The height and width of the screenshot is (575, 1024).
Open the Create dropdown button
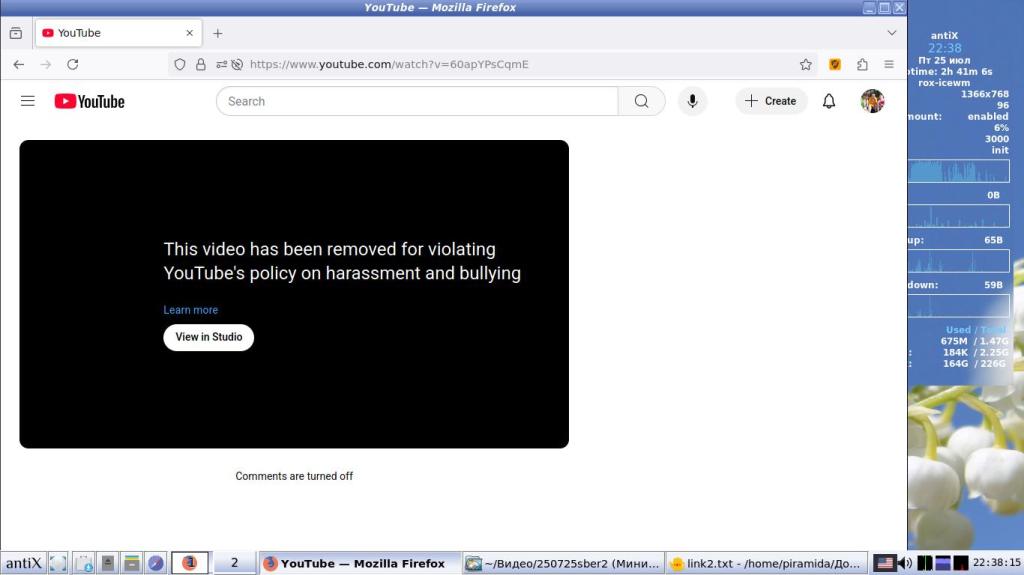pyautogui.click(x=771, y=101)
